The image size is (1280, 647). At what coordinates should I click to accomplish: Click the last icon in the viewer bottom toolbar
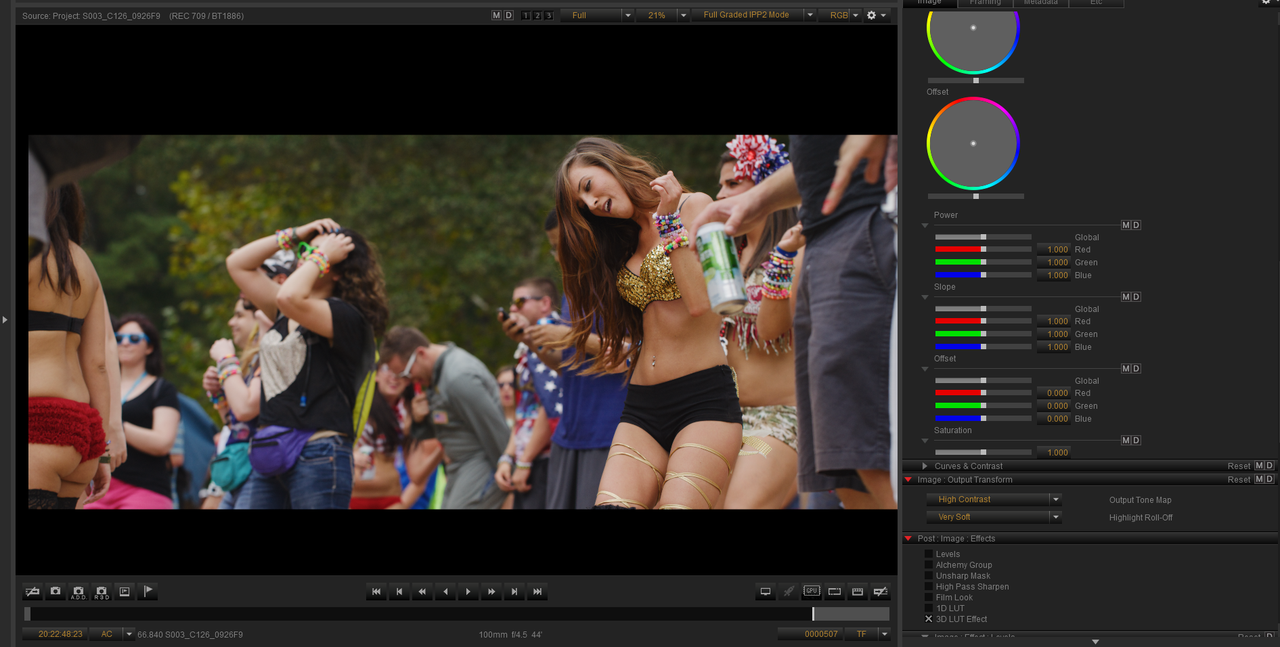pos(880,592)
